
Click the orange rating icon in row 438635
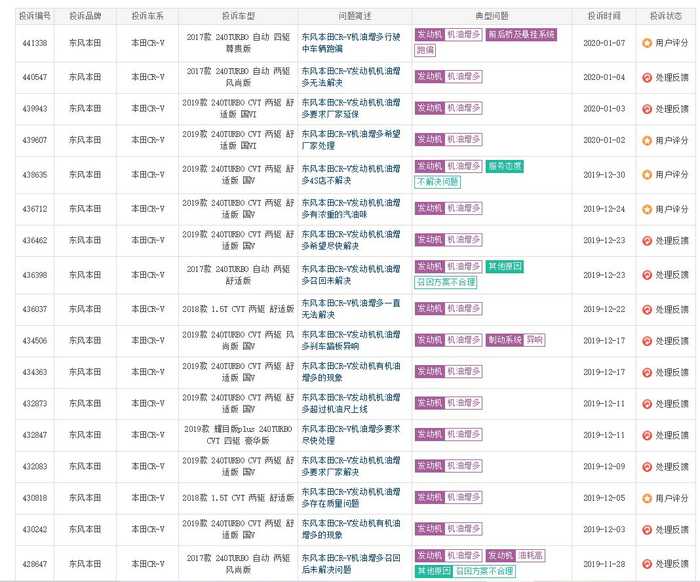pyautogui.click(x=646, y=174)
